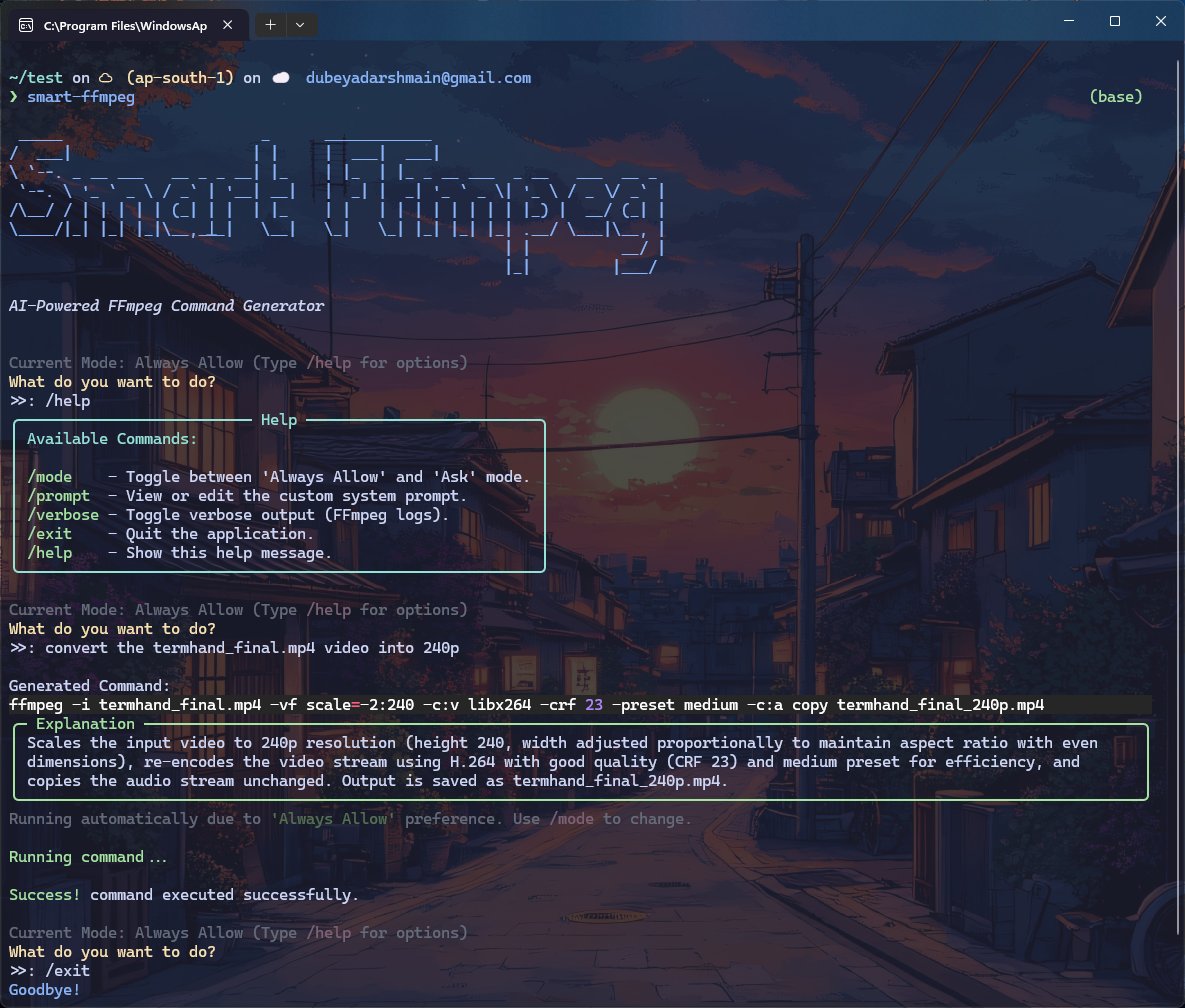
Task: Click the (ap-south-1) region text
Action: pos(180,78)
